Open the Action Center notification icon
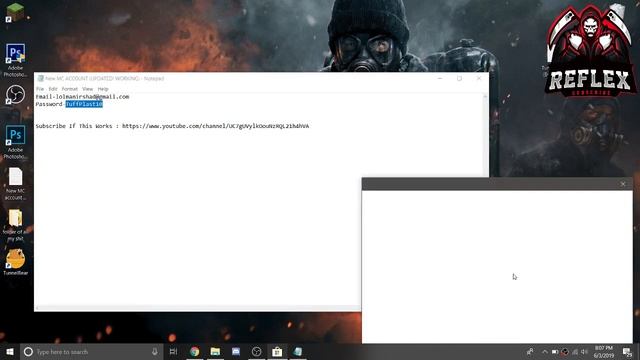Viewport: 640px width, 360px height. click(x=627, y=352)
